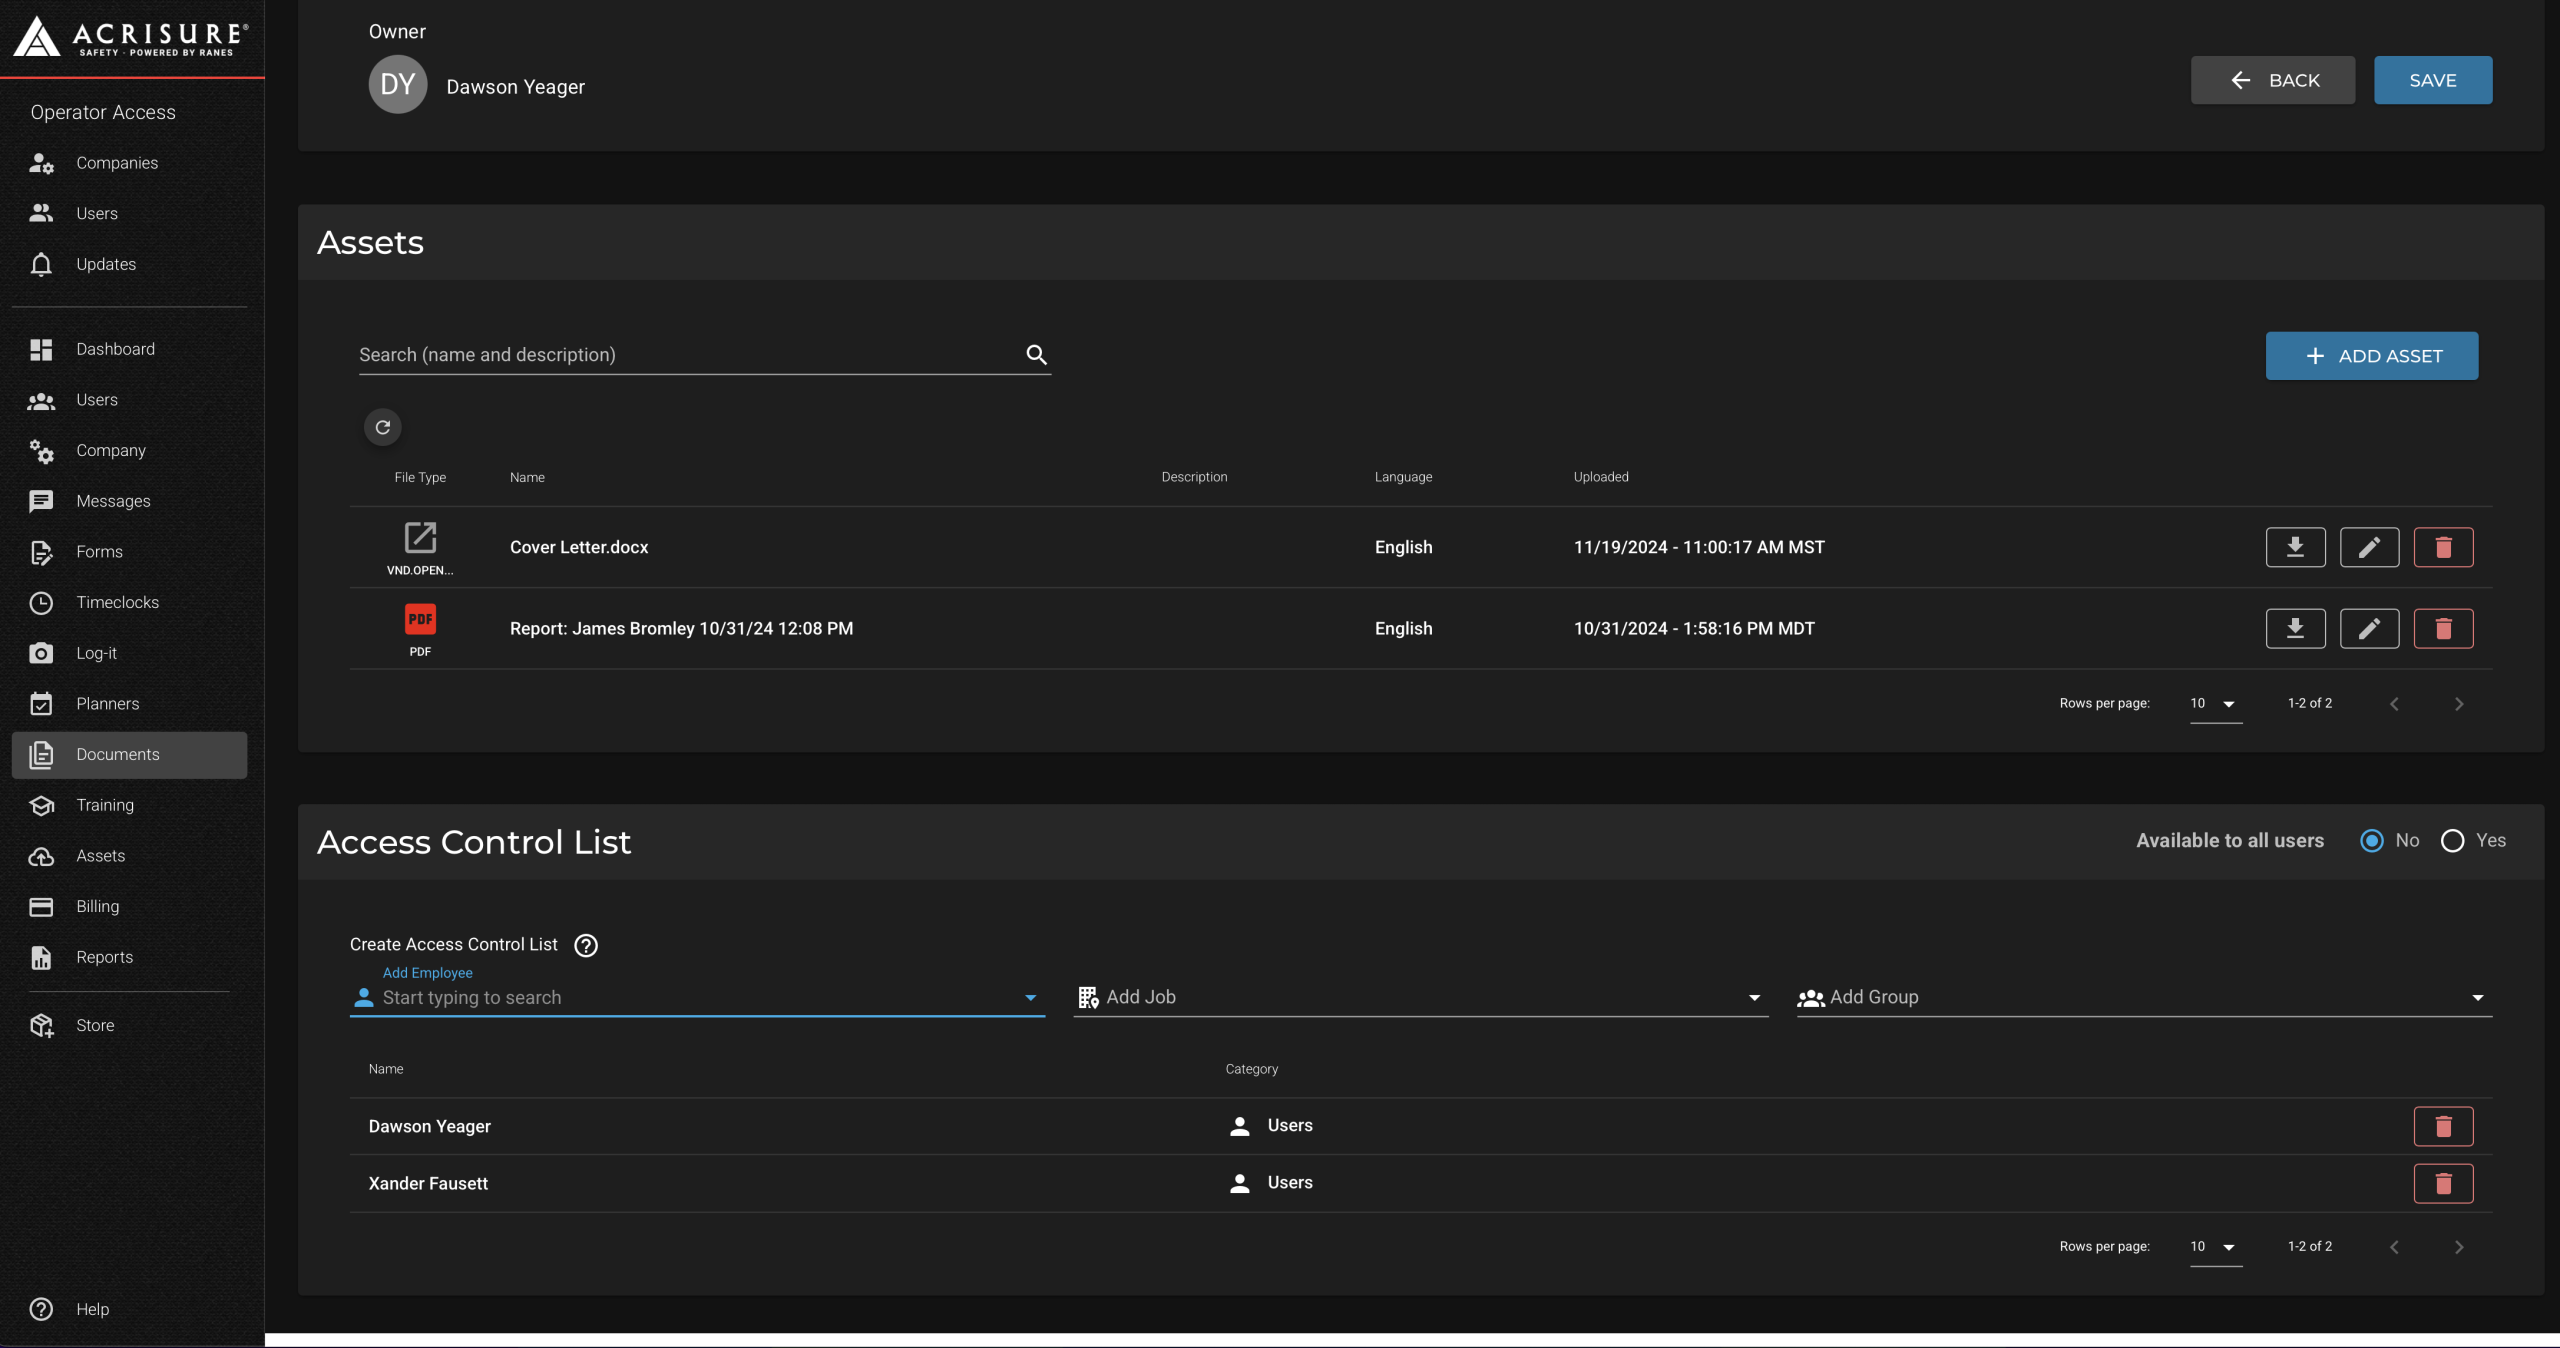Change access list rows per page

(x=2215, y=1247)
